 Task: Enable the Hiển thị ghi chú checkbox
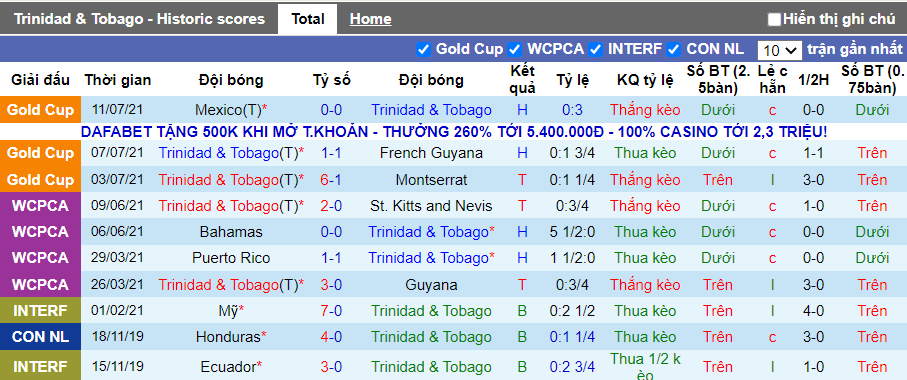point(774,20)
